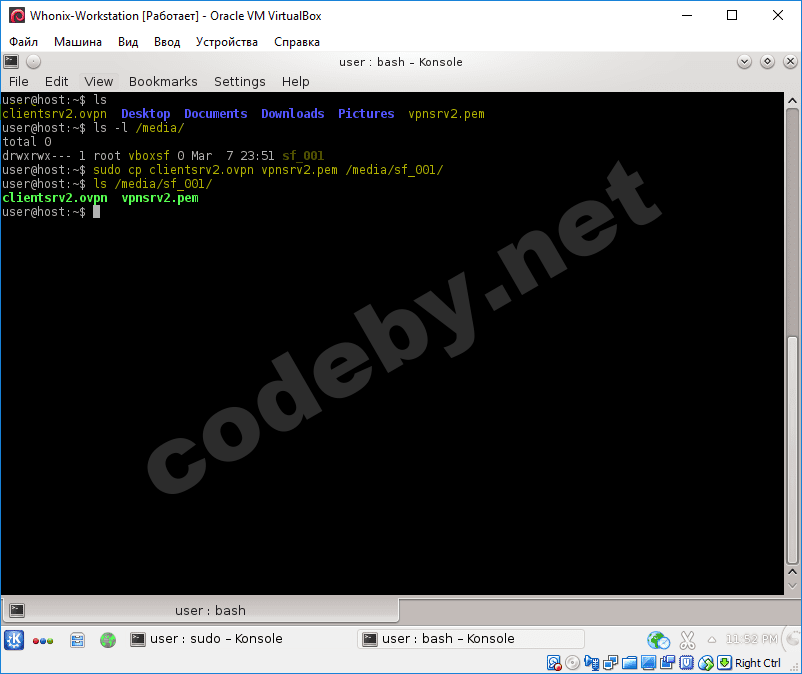Click the down chevron button near Konsole's top-right corner
The height and width of the screenshot is (674, 802).
tap(744, 61)
